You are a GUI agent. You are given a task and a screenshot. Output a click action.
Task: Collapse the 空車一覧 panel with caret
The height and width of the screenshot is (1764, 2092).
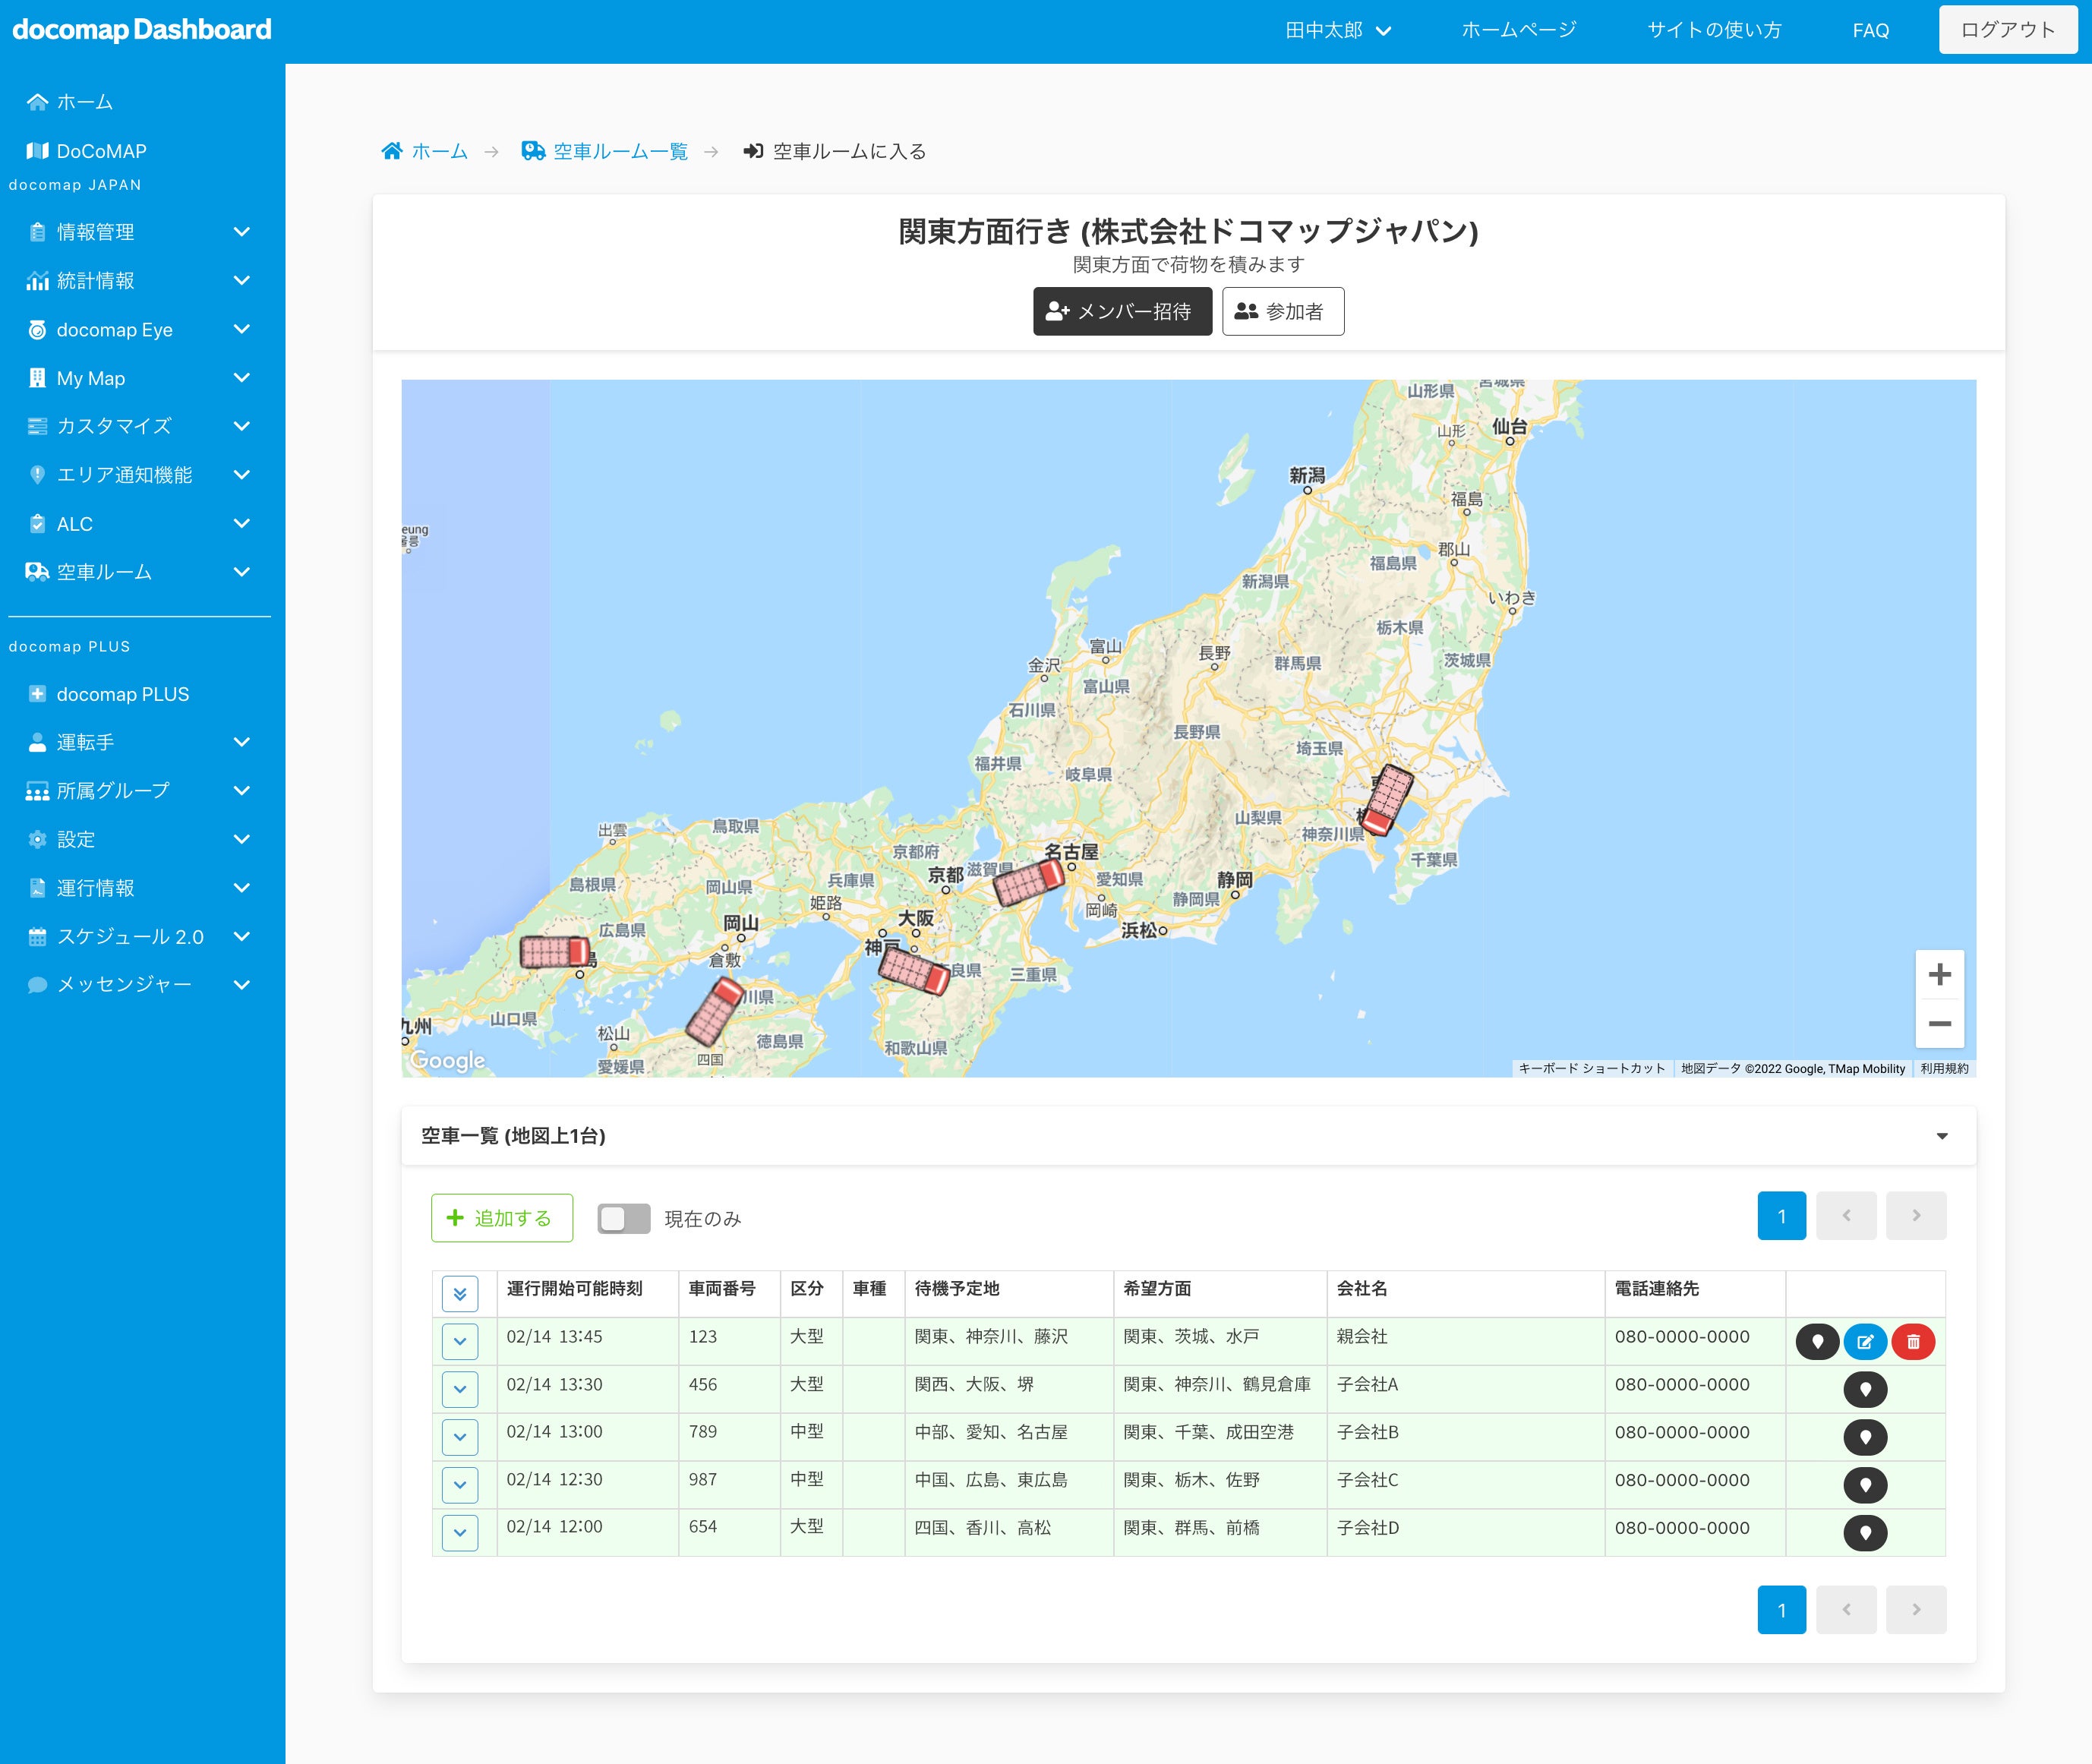[1941, 1136]
